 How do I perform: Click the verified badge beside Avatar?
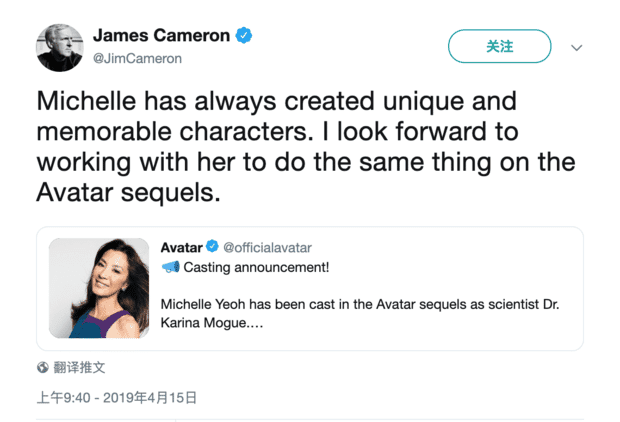(x=212, y=246)
